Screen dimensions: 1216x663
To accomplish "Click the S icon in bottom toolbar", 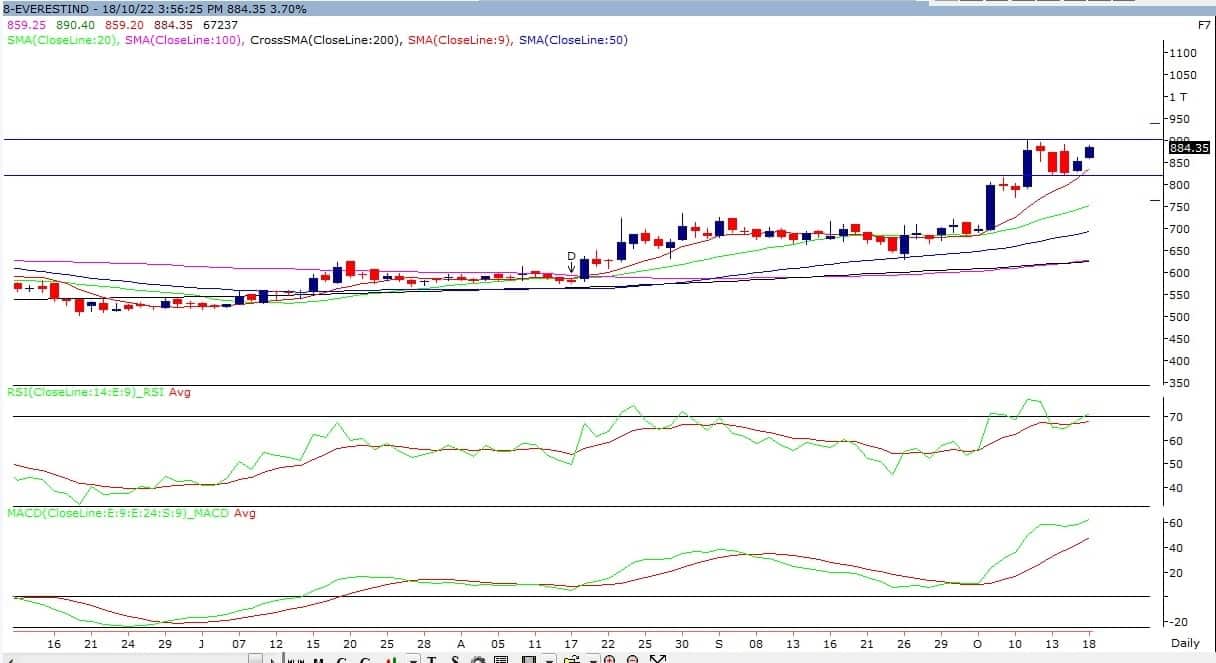I will tap(455, 659).
